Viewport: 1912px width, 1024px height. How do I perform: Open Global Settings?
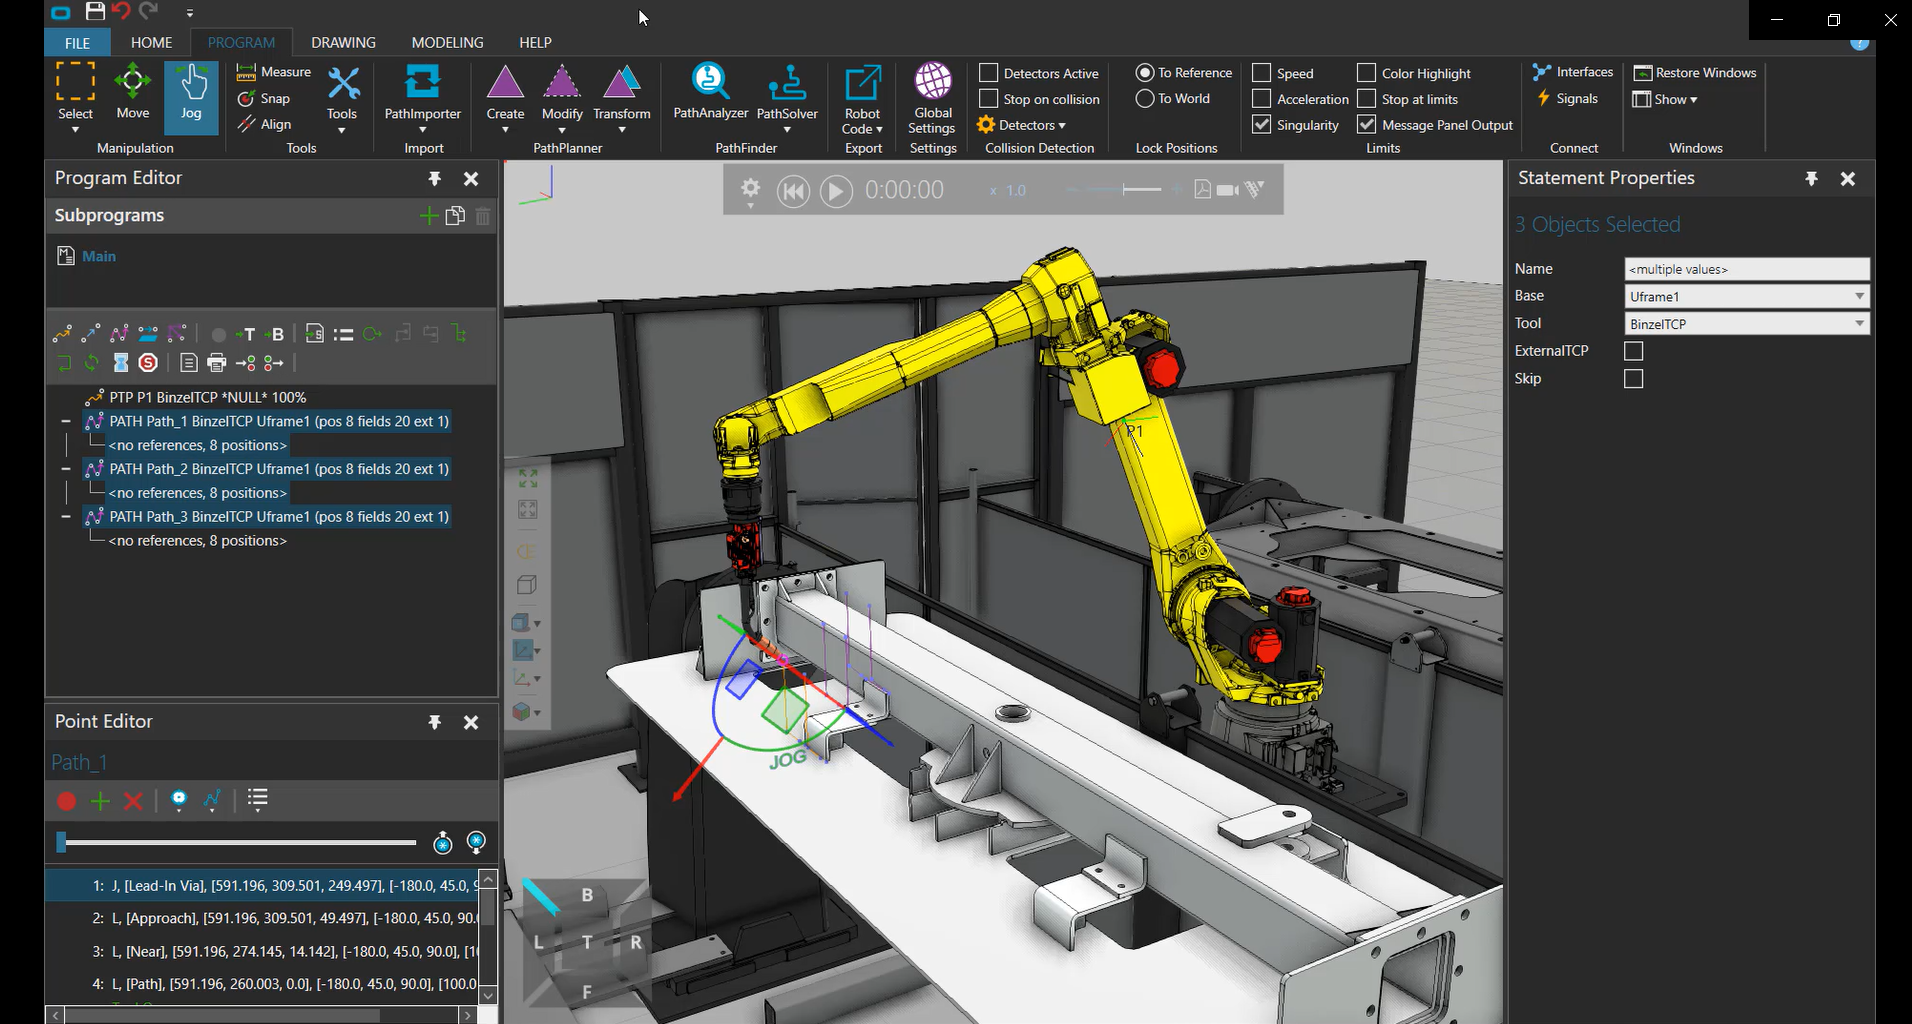(932, 98)
